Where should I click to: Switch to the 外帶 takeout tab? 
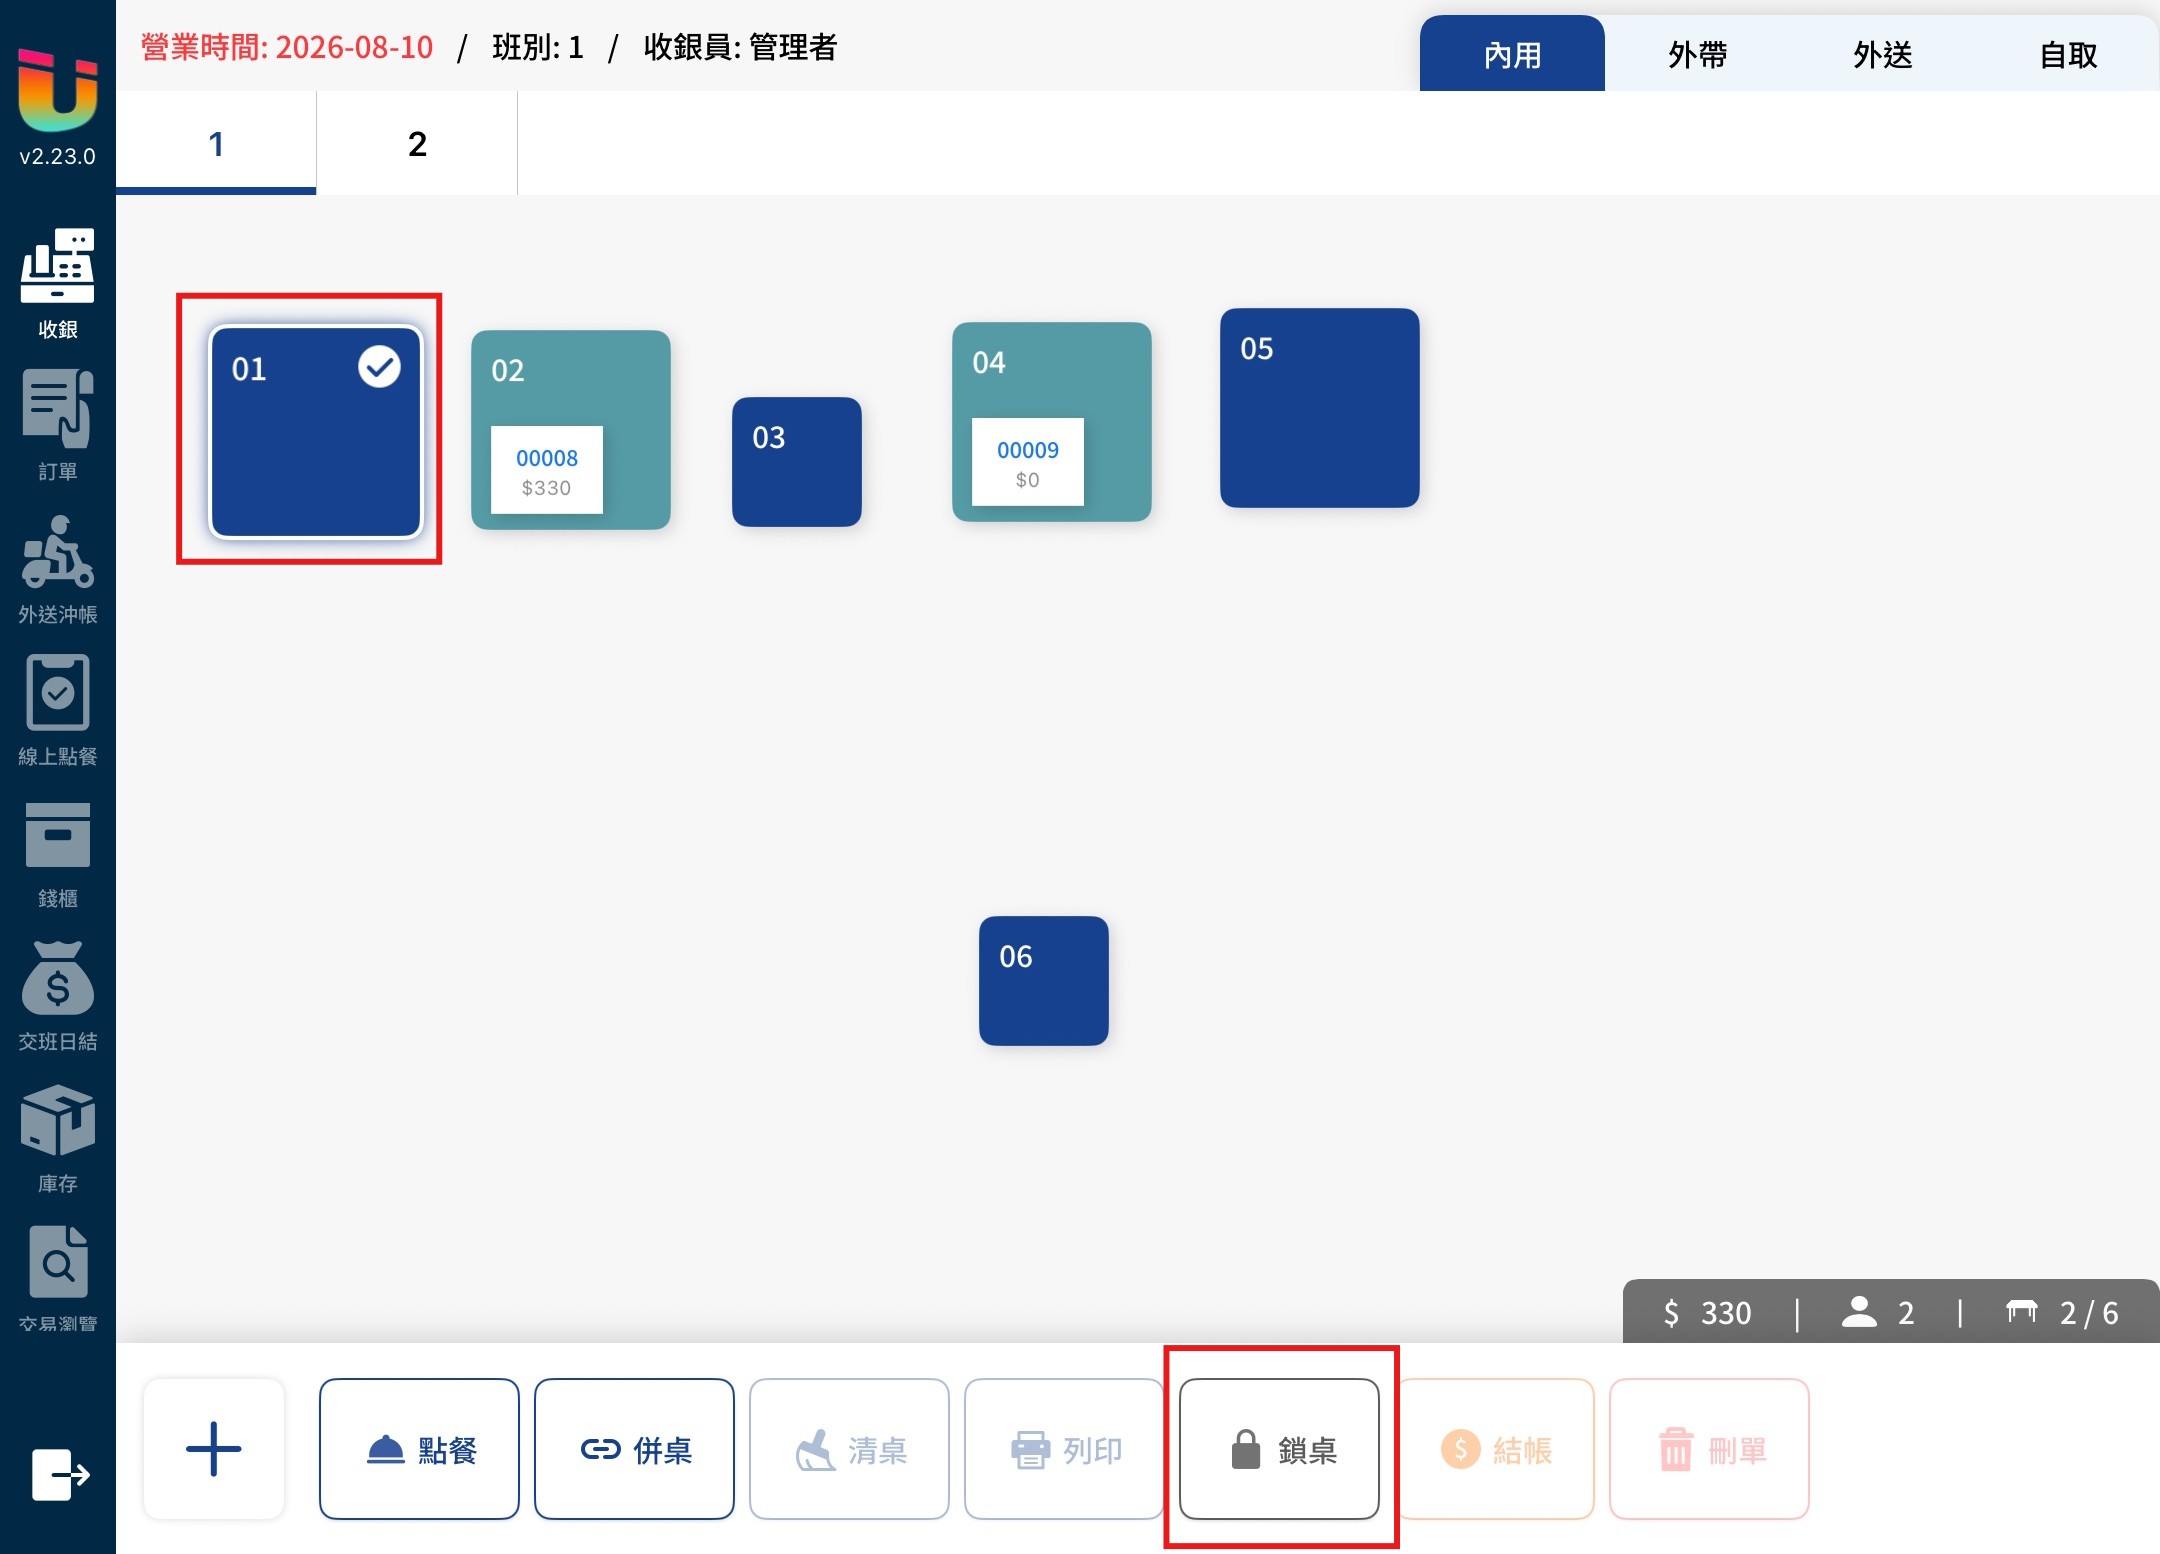pos(1697,54)
